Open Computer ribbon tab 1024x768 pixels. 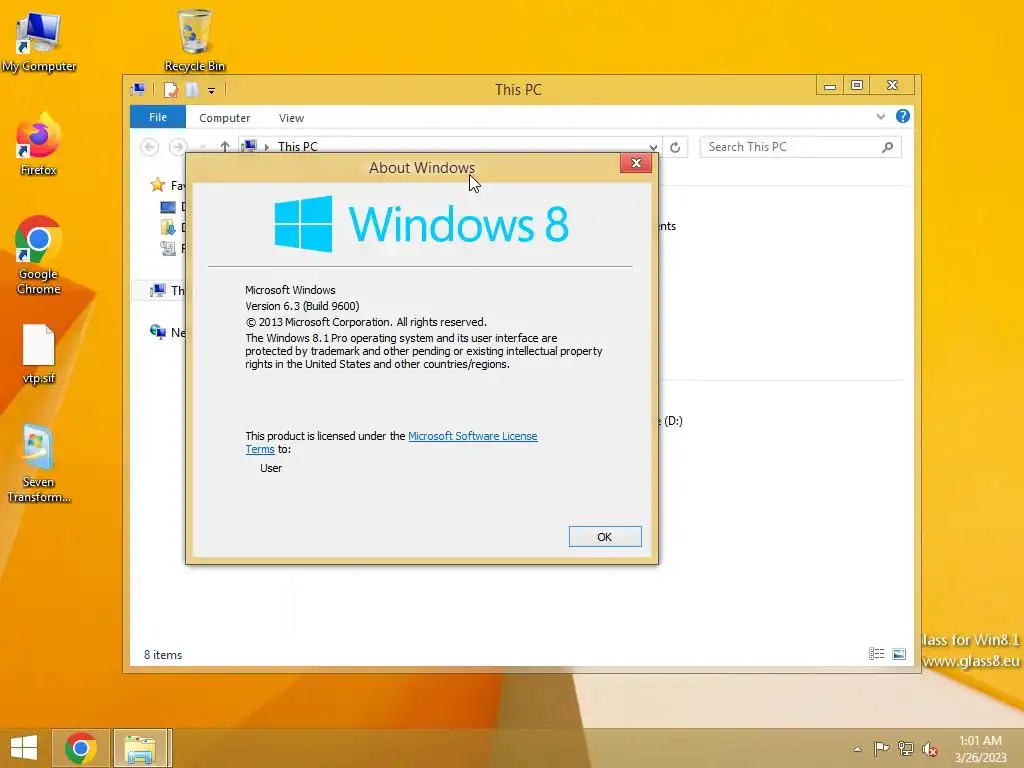pyautogui.click(x=225, y=118)
